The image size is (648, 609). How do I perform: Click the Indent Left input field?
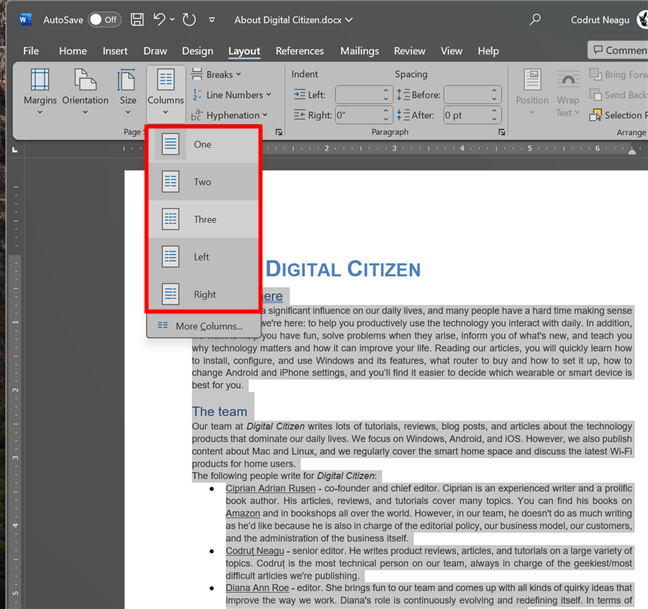359,95
